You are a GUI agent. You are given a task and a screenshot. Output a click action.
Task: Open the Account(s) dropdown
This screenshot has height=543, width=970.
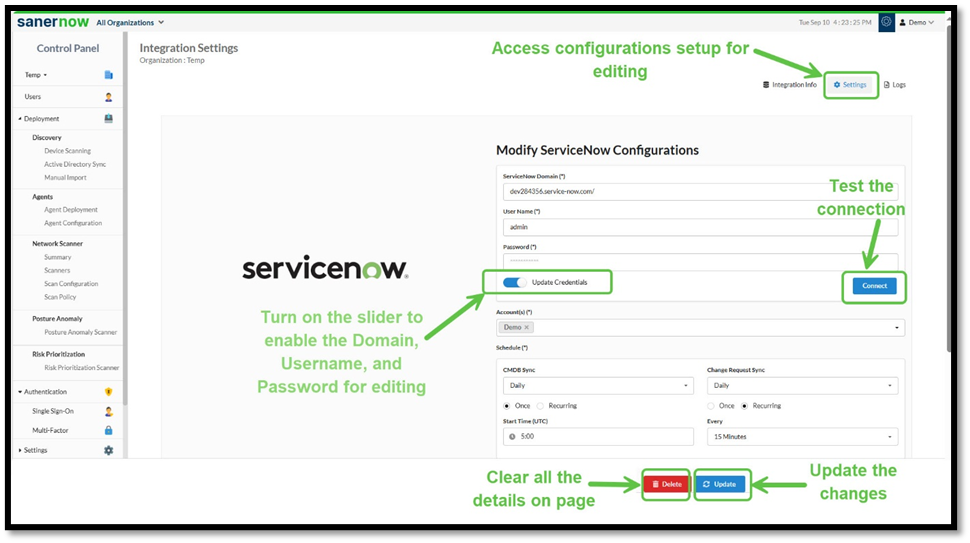700,328
